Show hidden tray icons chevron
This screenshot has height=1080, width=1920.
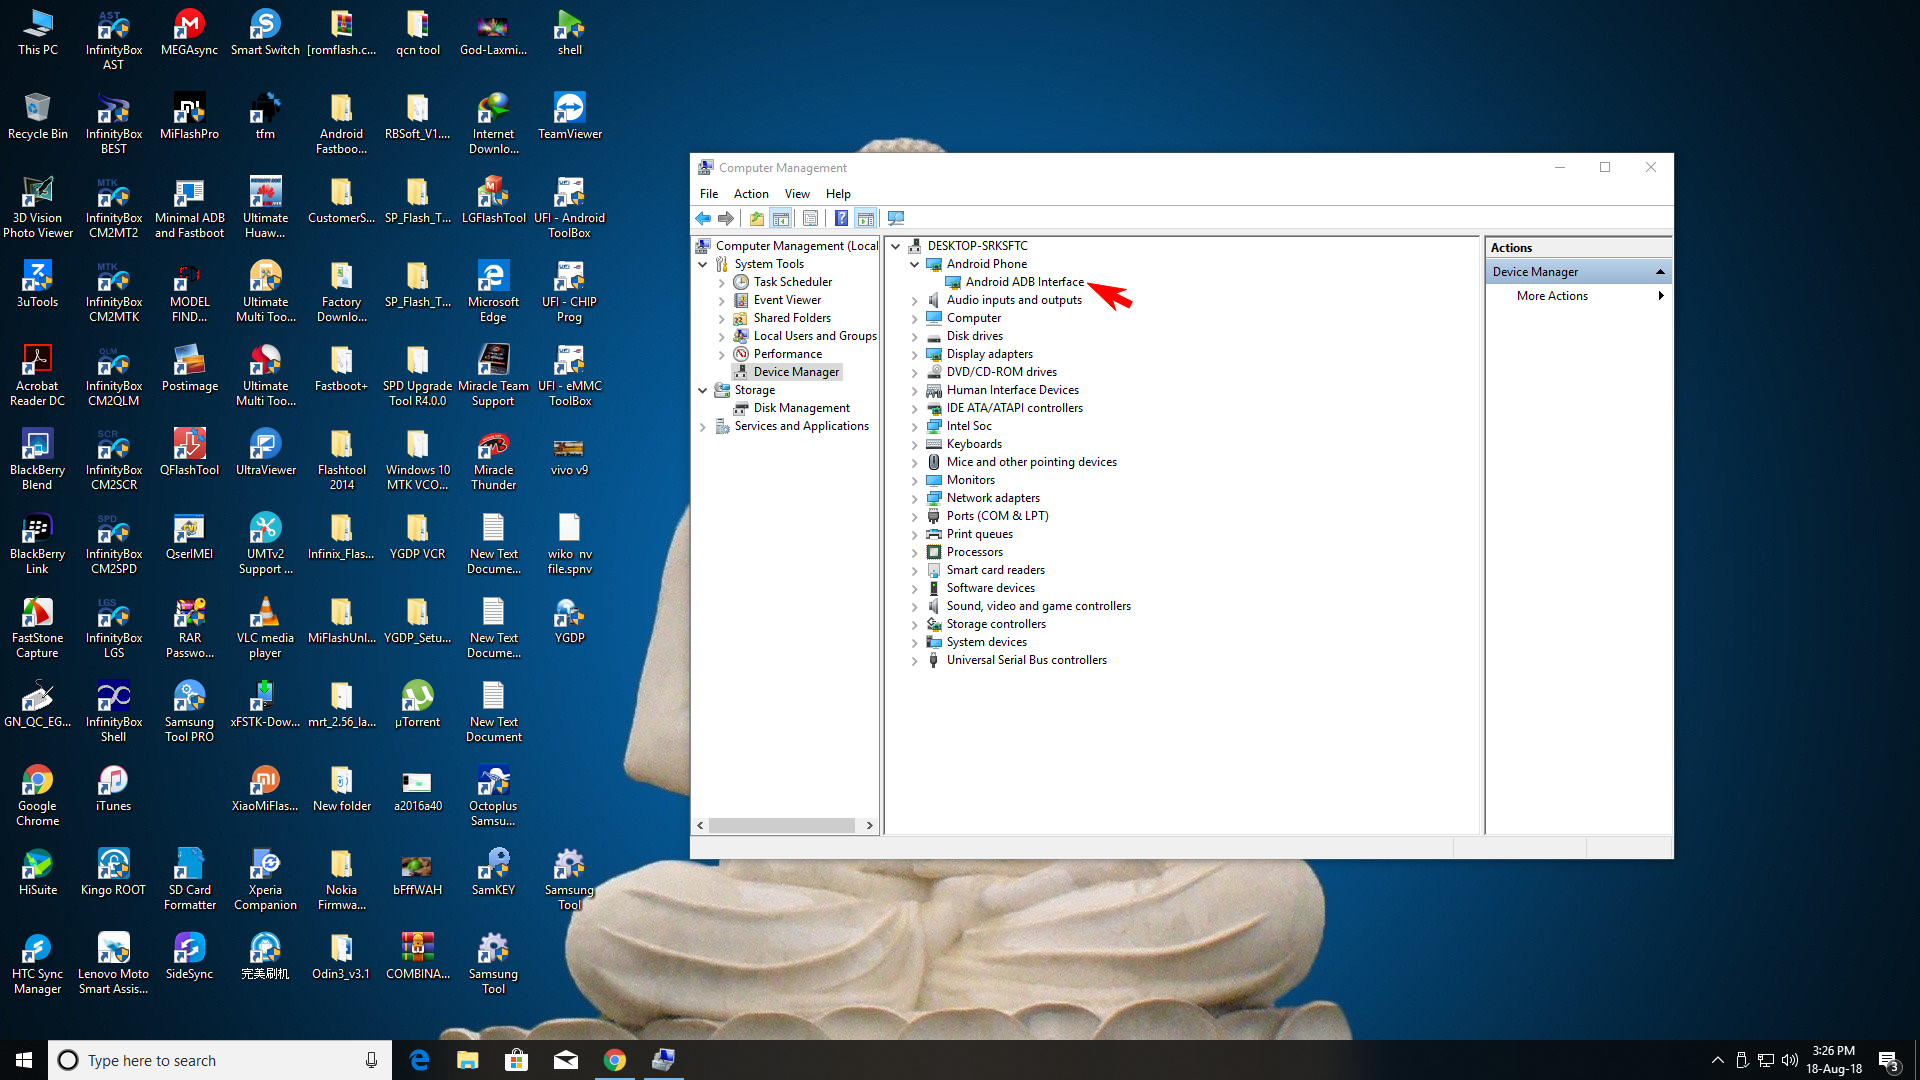pos(1717,1060)
